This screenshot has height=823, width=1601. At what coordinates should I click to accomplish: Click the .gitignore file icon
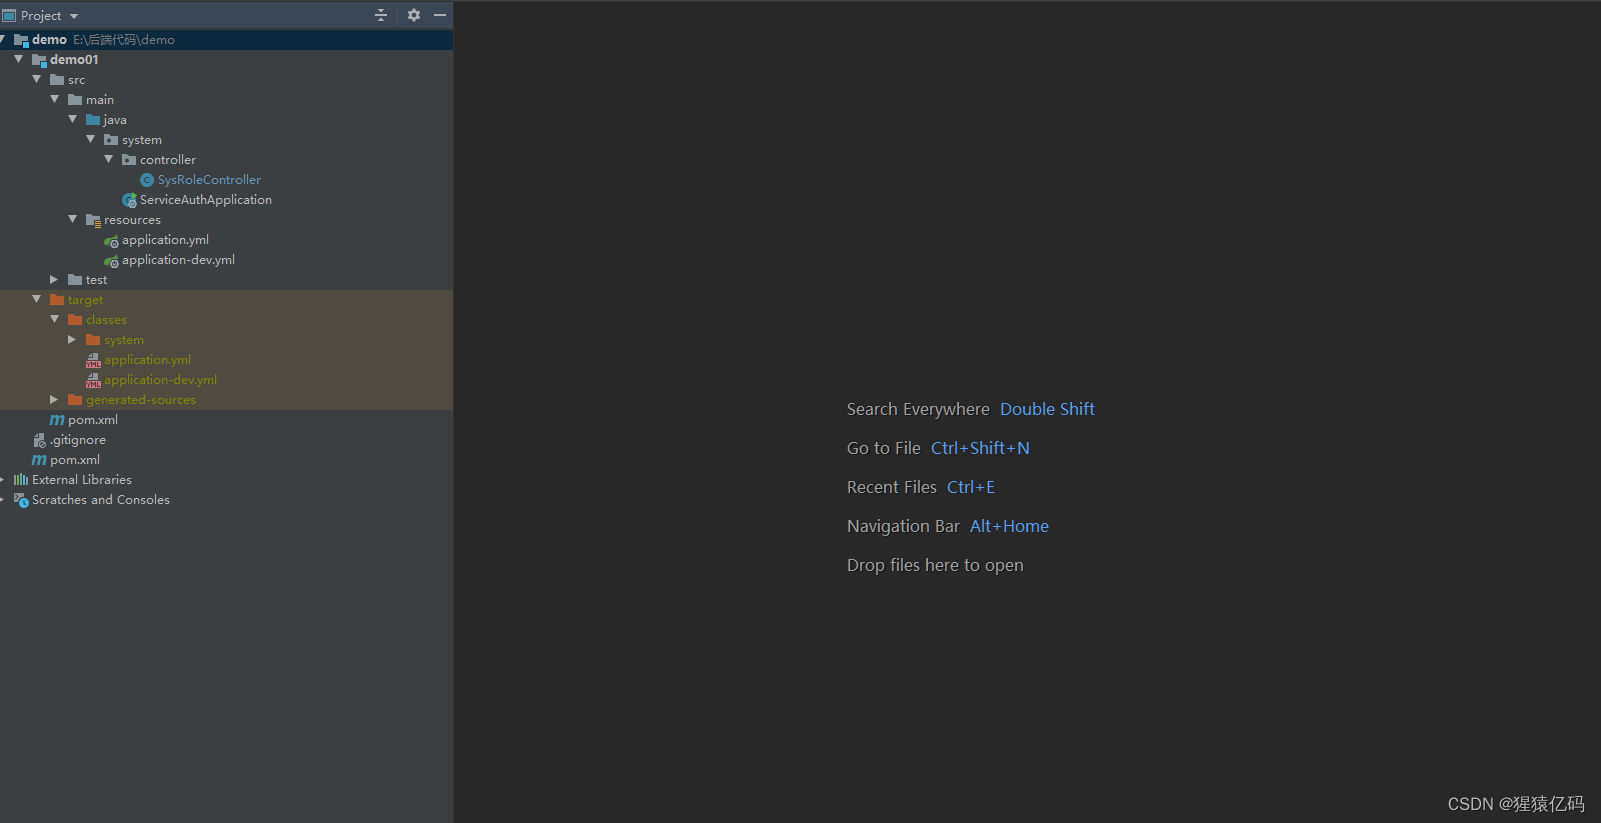(x=39, y=440)
